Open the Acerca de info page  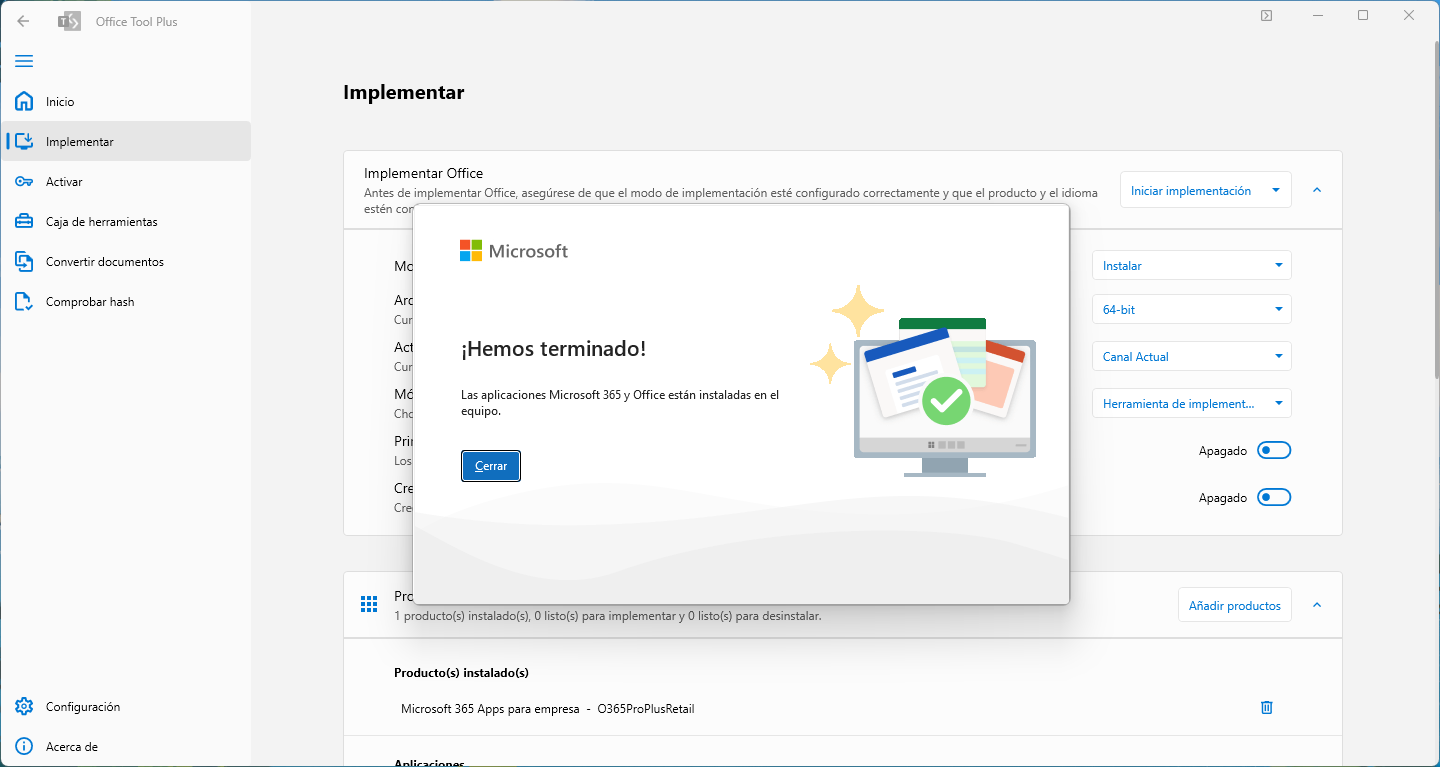(x=126, y=746)
